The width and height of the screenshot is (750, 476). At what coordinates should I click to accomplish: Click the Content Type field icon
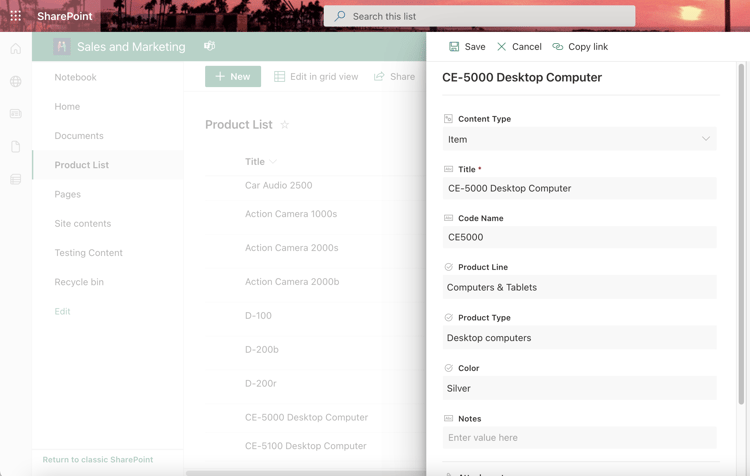coord(448,119)
